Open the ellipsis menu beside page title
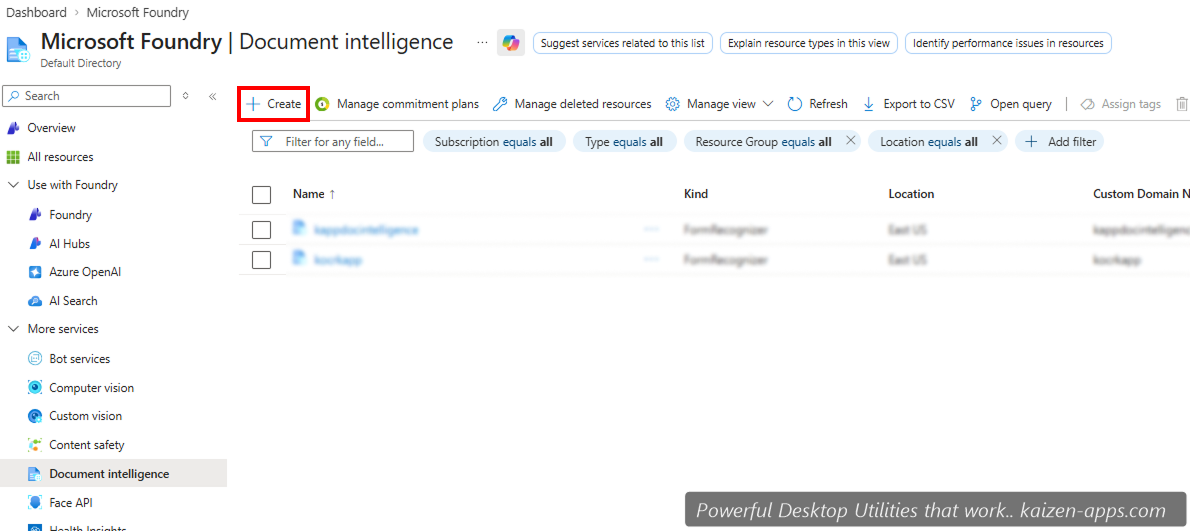Viewport: 1190px width, 531px height. point(482,42)
